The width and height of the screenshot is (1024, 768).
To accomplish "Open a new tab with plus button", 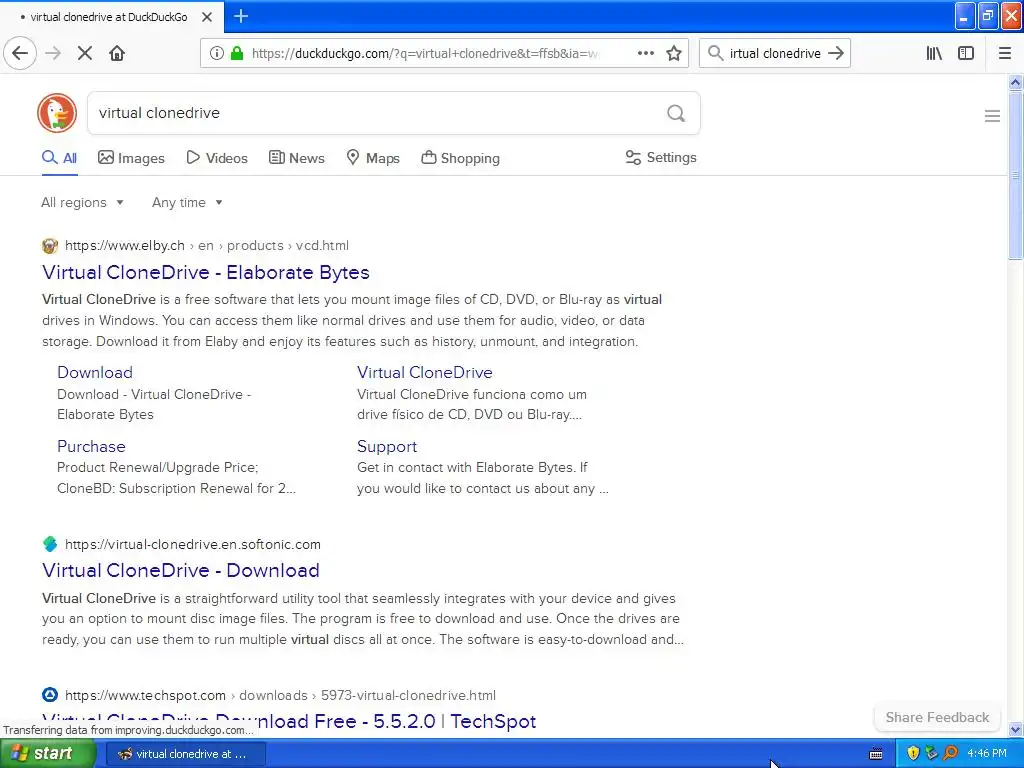I will [x=241, y=16].
